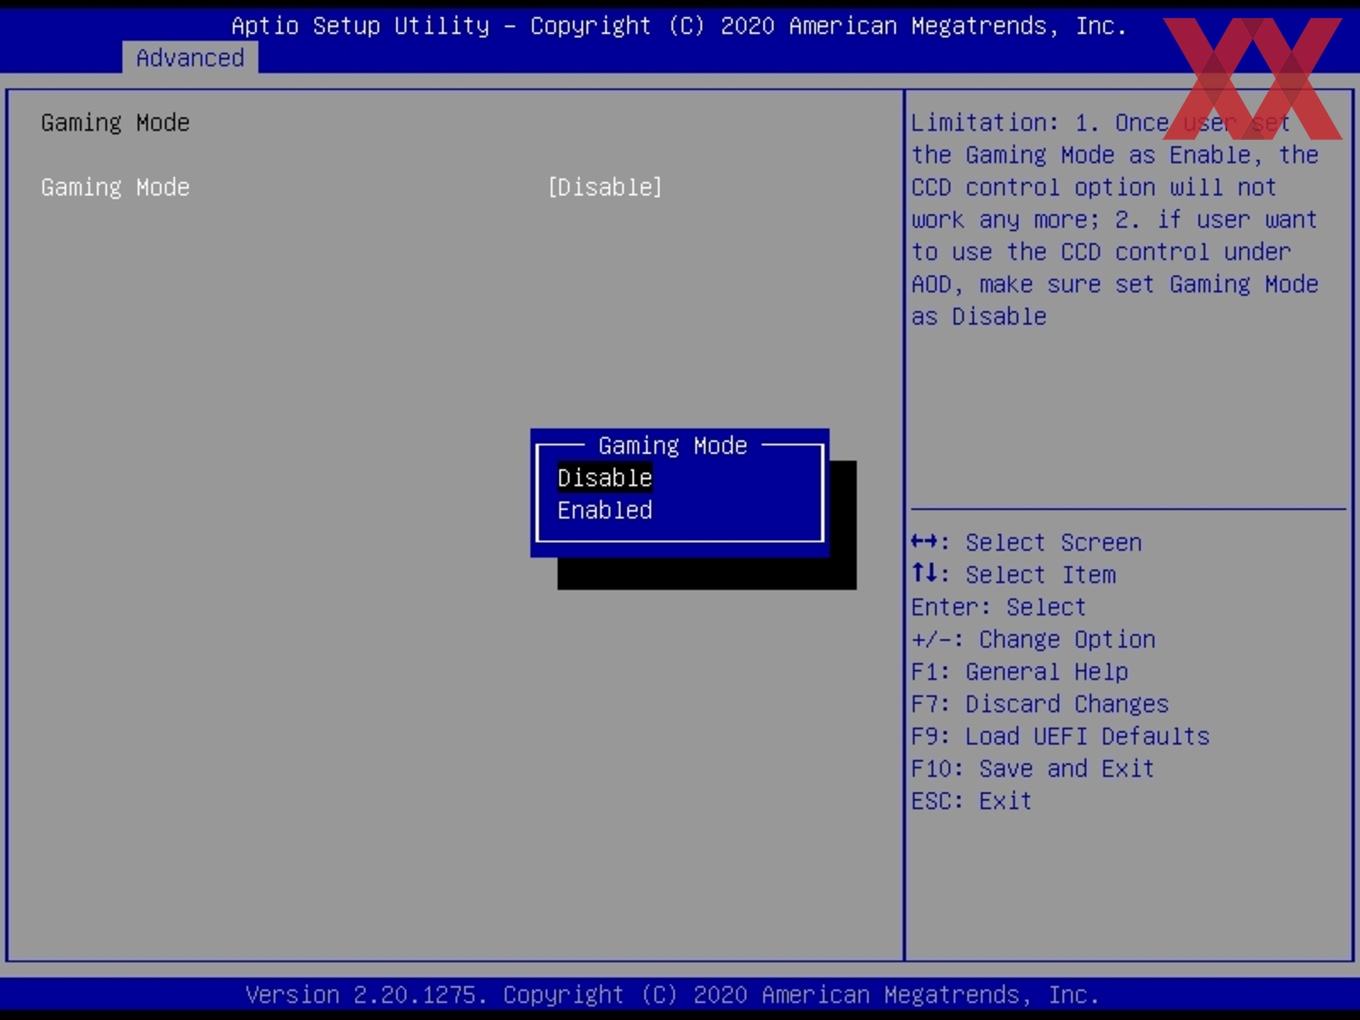Screen dimensions: 1360x1020
Task: Open the Gaming Mode [Disable] value field
Action: pyautogui.click(x=605, y=187)
